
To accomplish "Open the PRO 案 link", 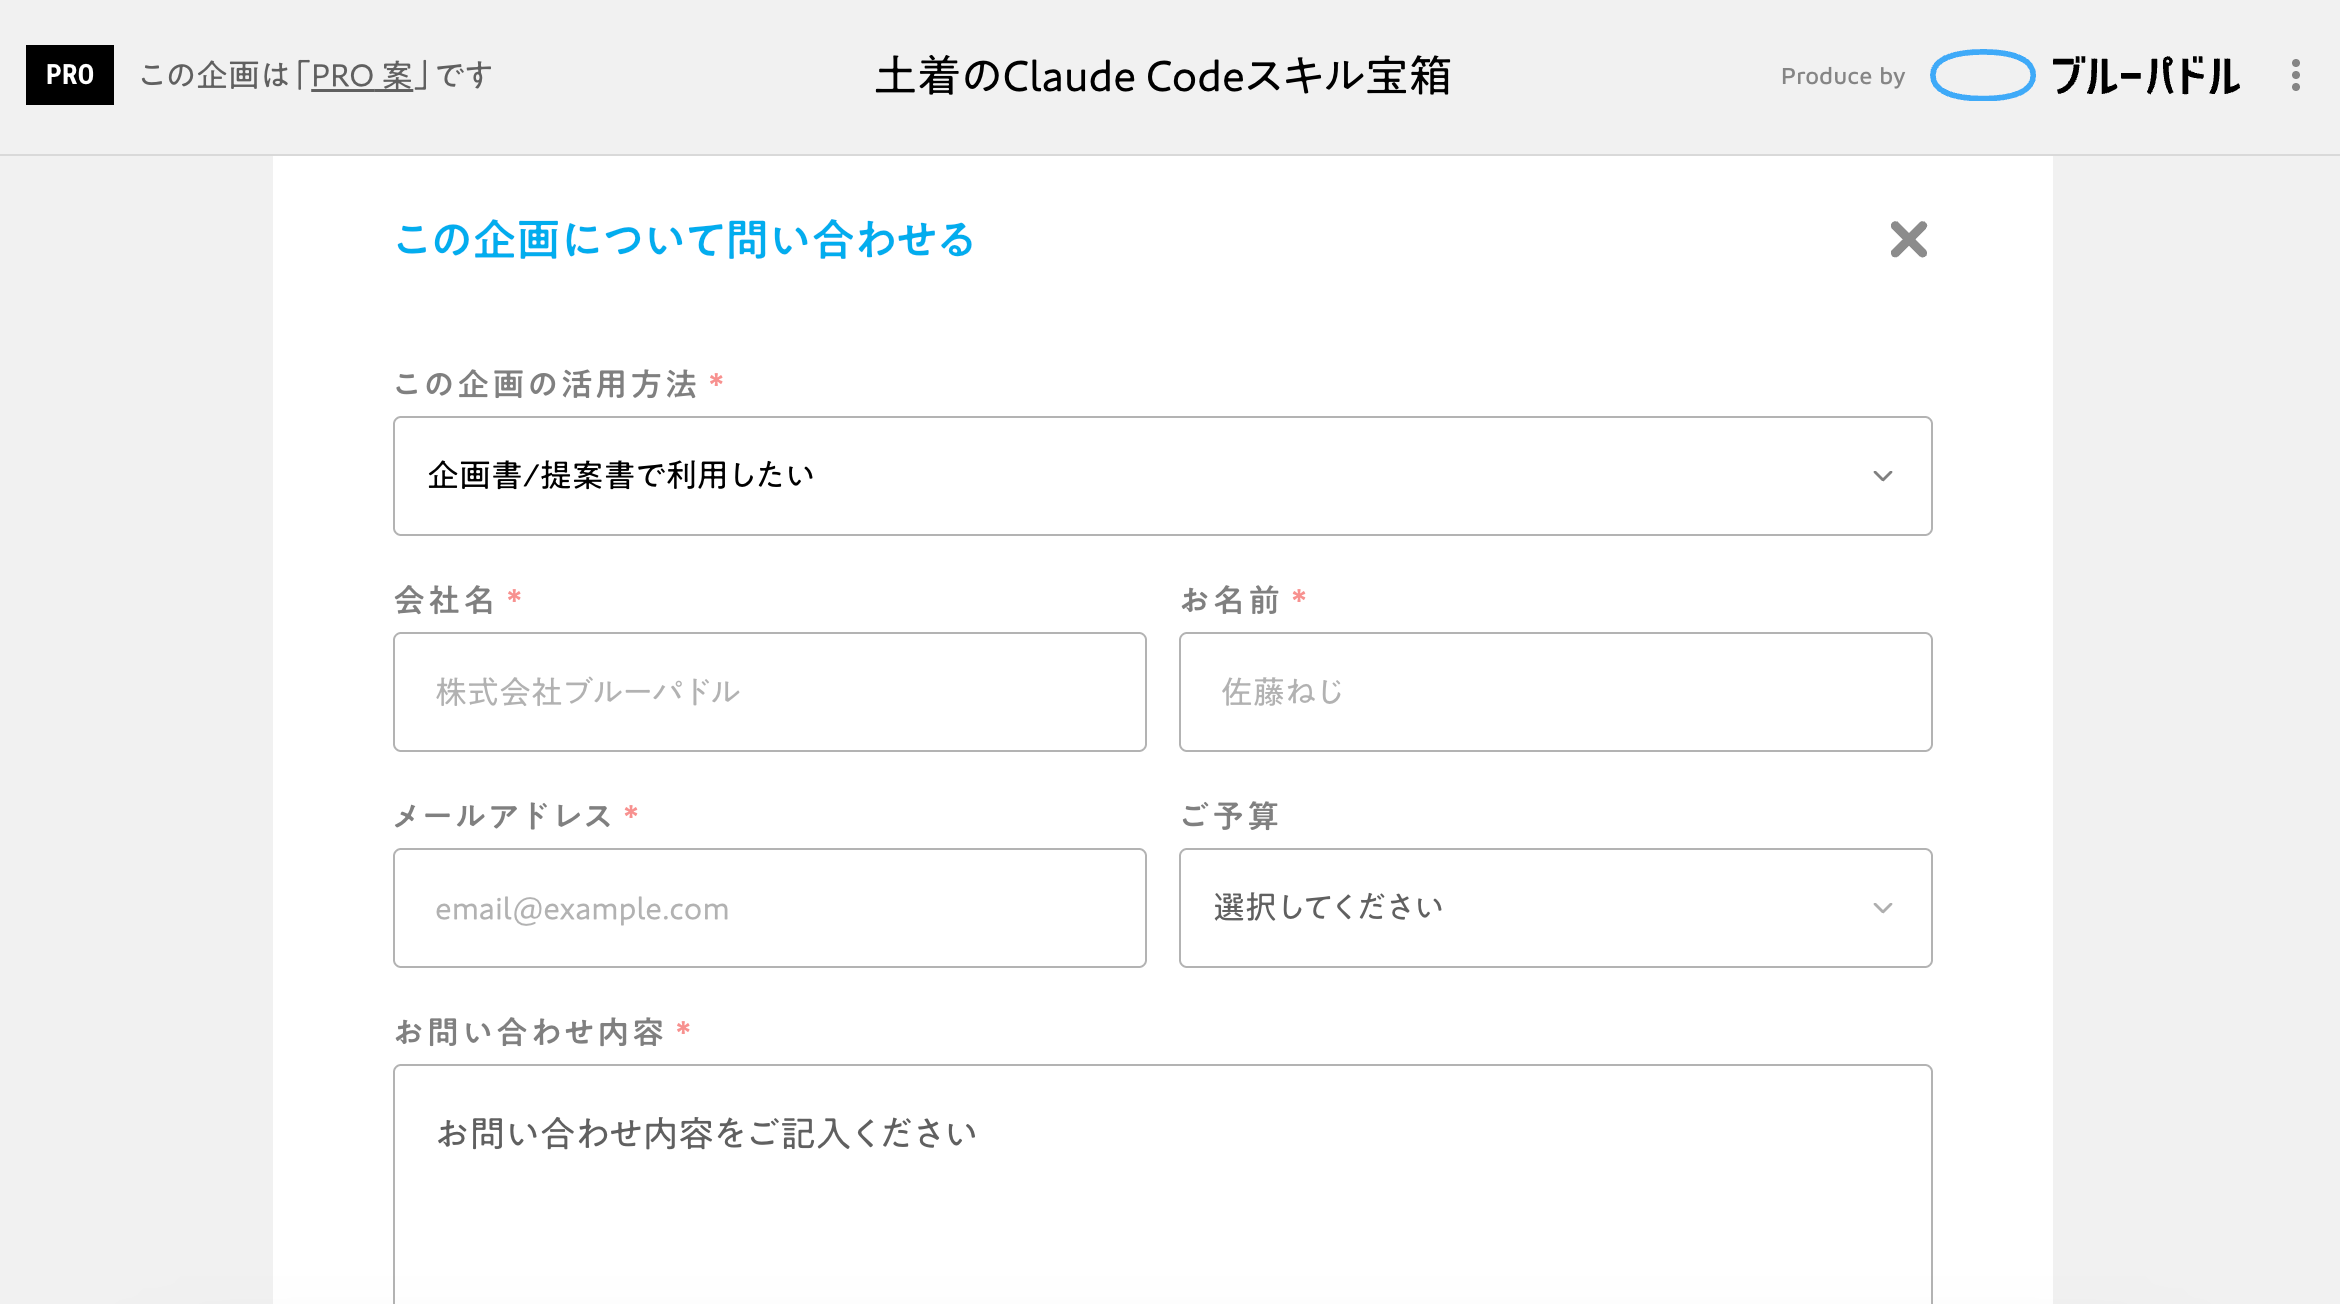I will tap(362, 76).
